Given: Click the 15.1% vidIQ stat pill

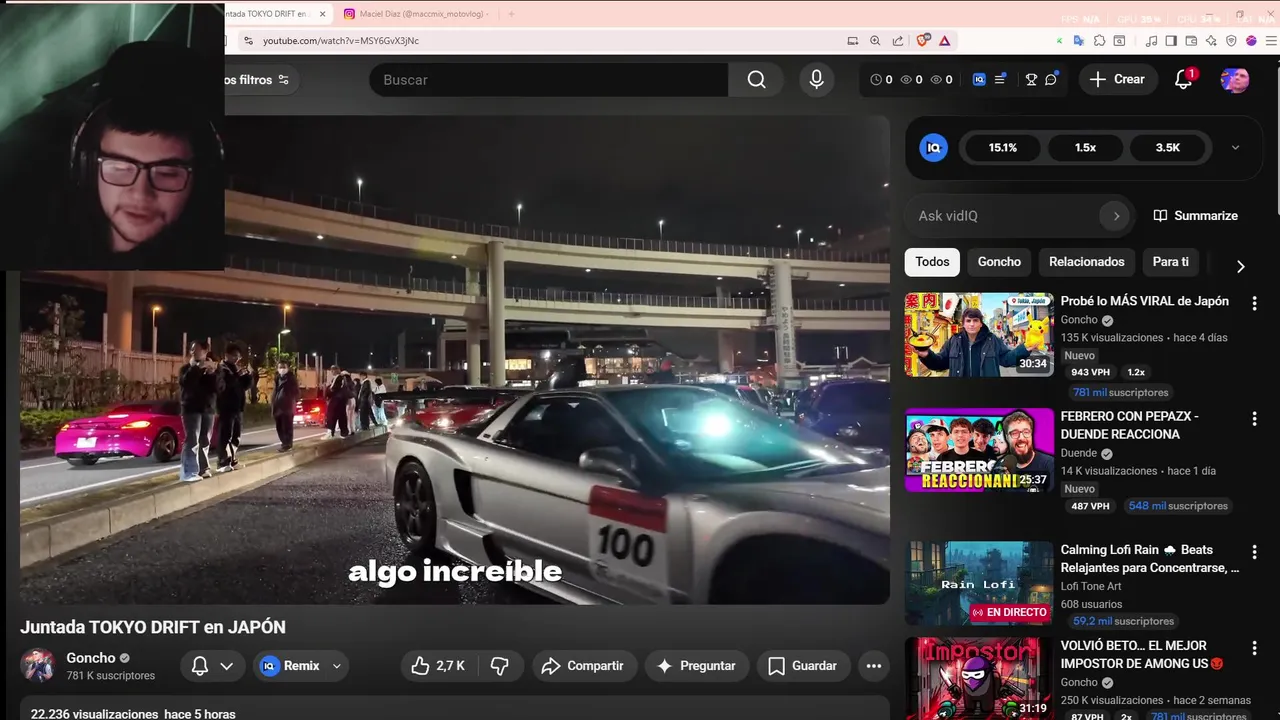Looking at the screenshot, I should point(1003,147).
